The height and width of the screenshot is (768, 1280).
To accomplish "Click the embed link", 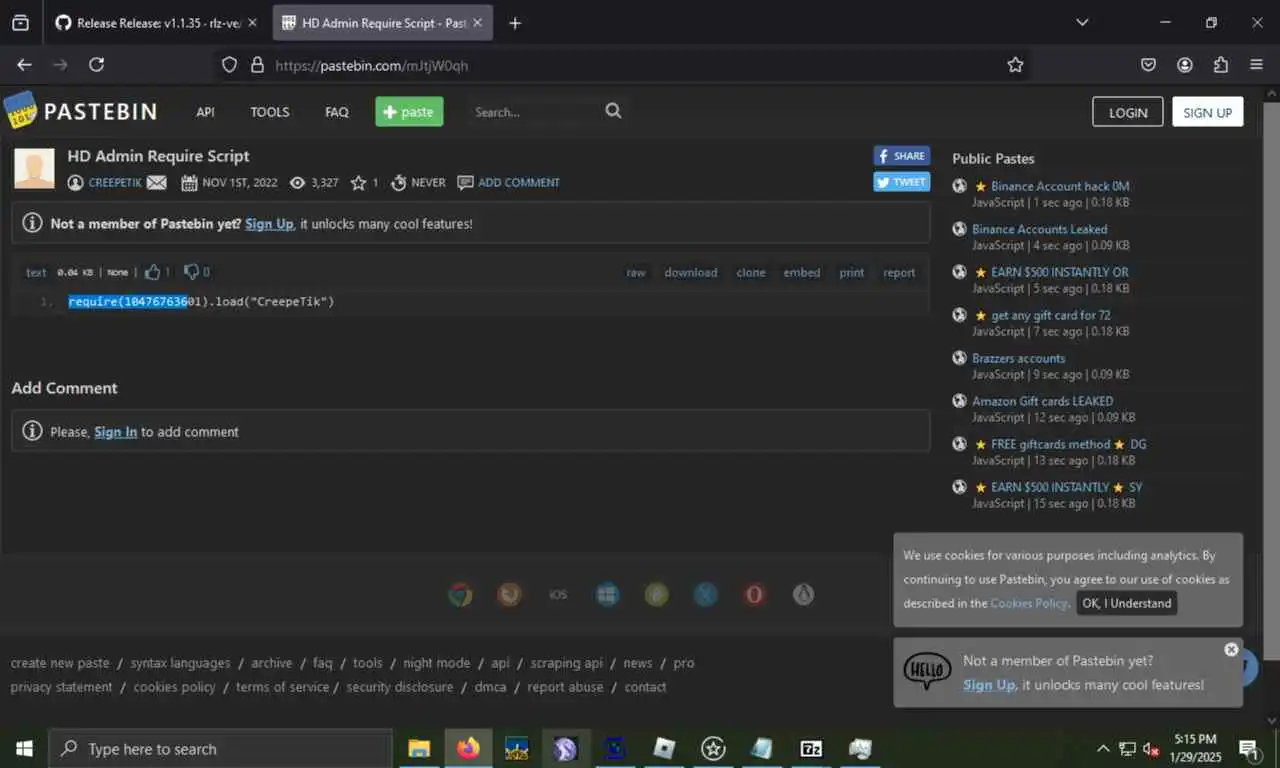I will click(801, 272).
